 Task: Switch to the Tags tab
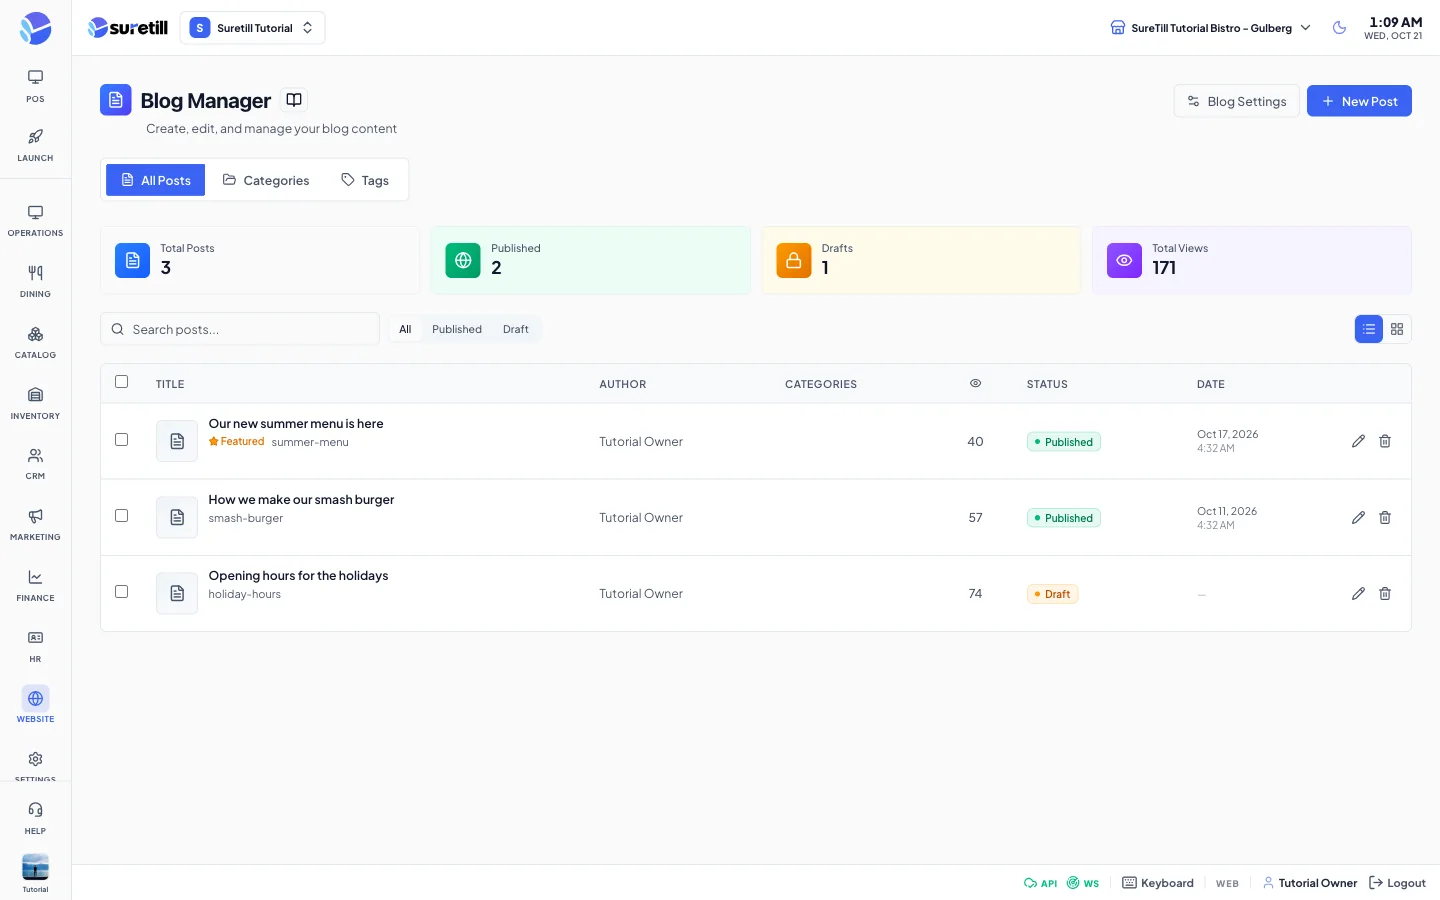tap(365, 180)
